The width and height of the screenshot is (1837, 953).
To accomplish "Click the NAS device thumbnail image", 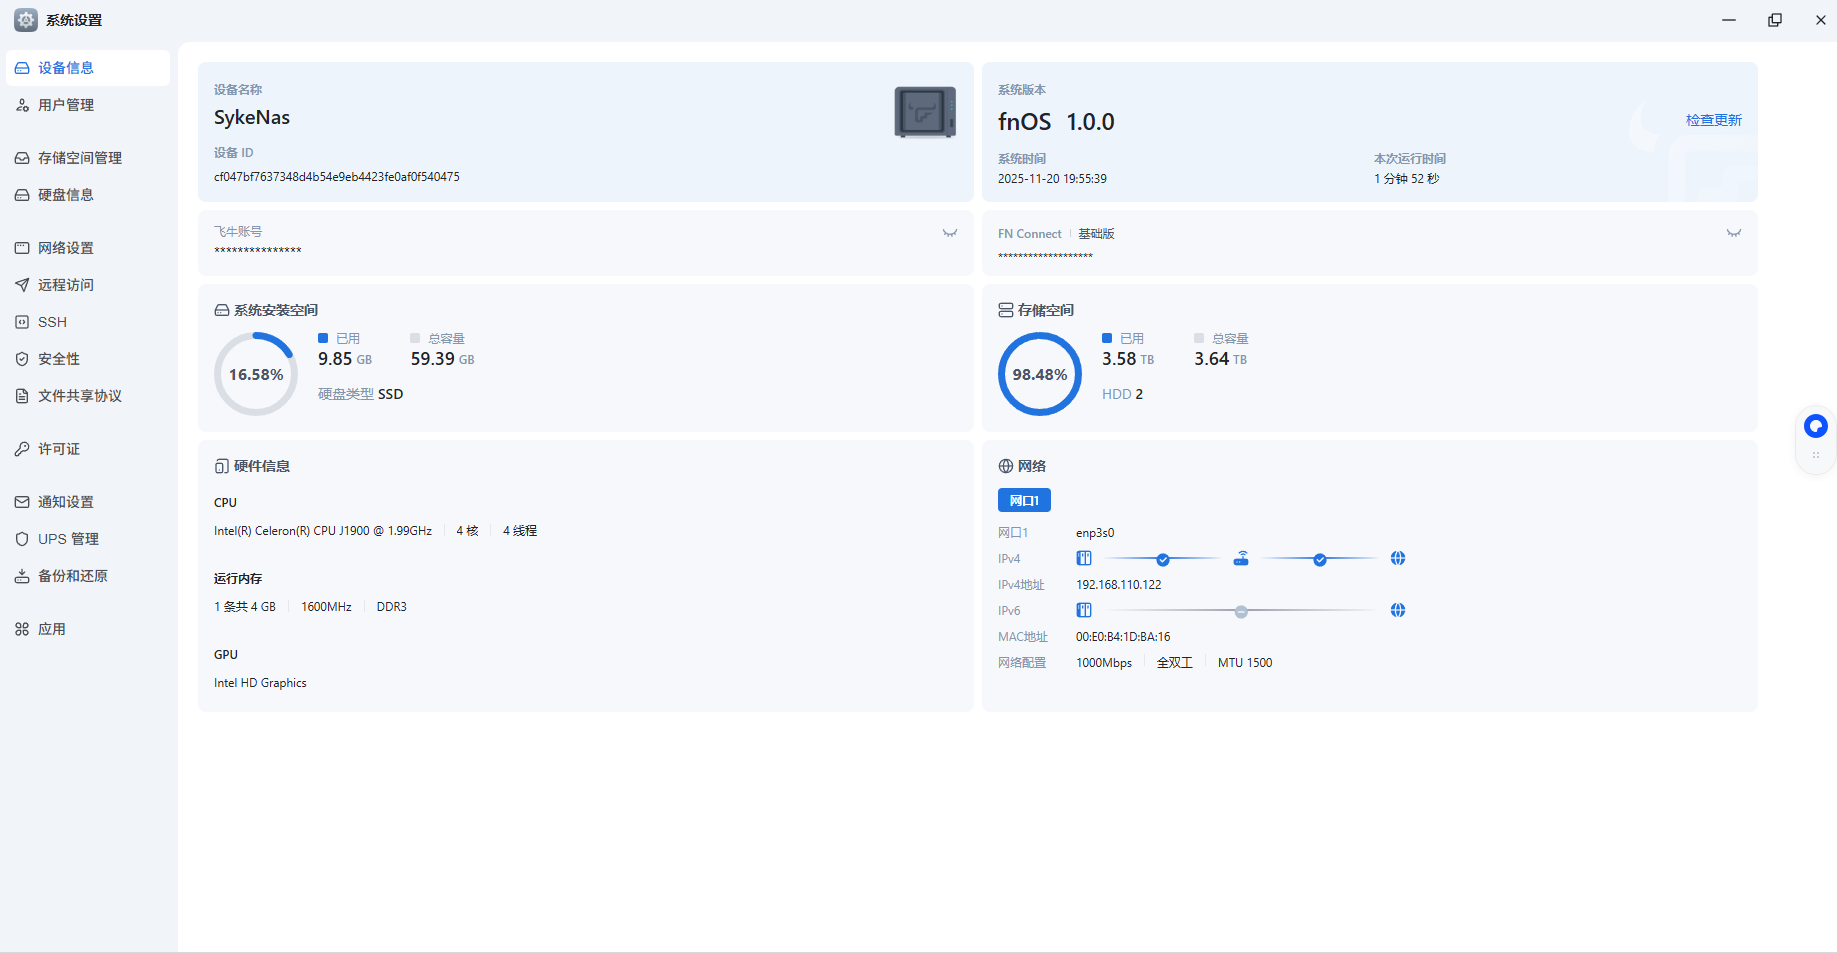I will [x=925, y=111].
